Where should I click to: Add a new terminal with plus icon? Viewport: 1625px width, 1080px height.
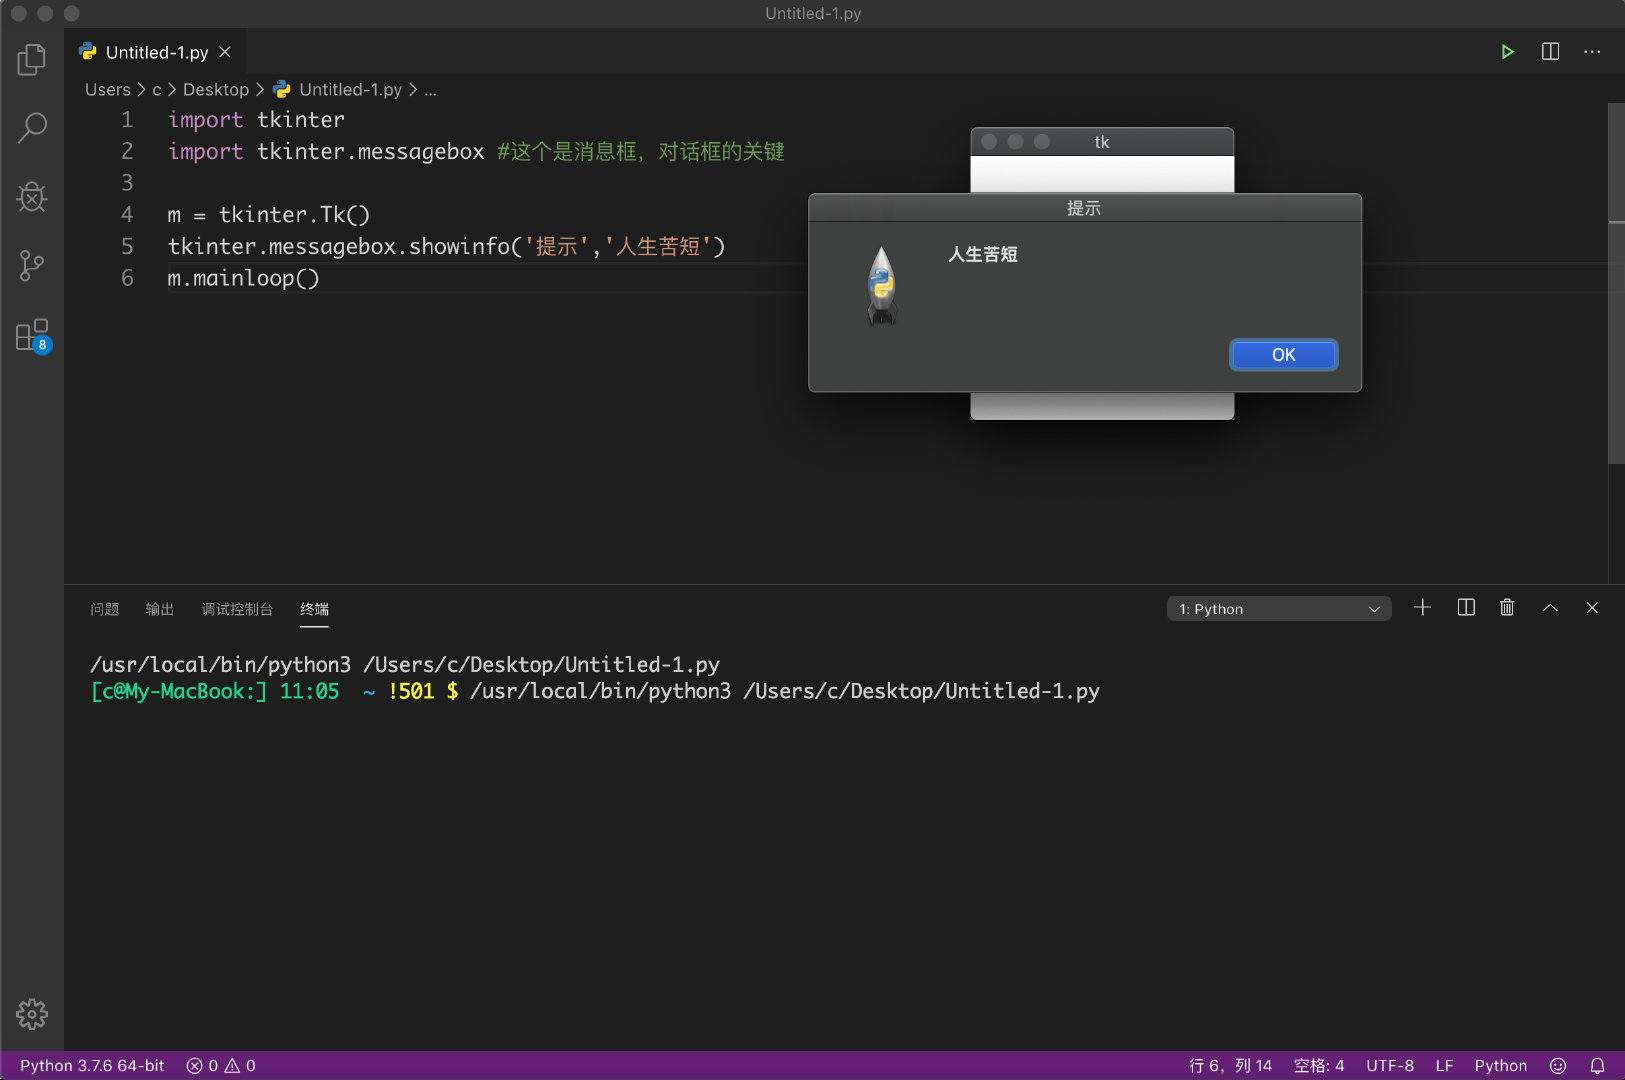[1422, 608]
